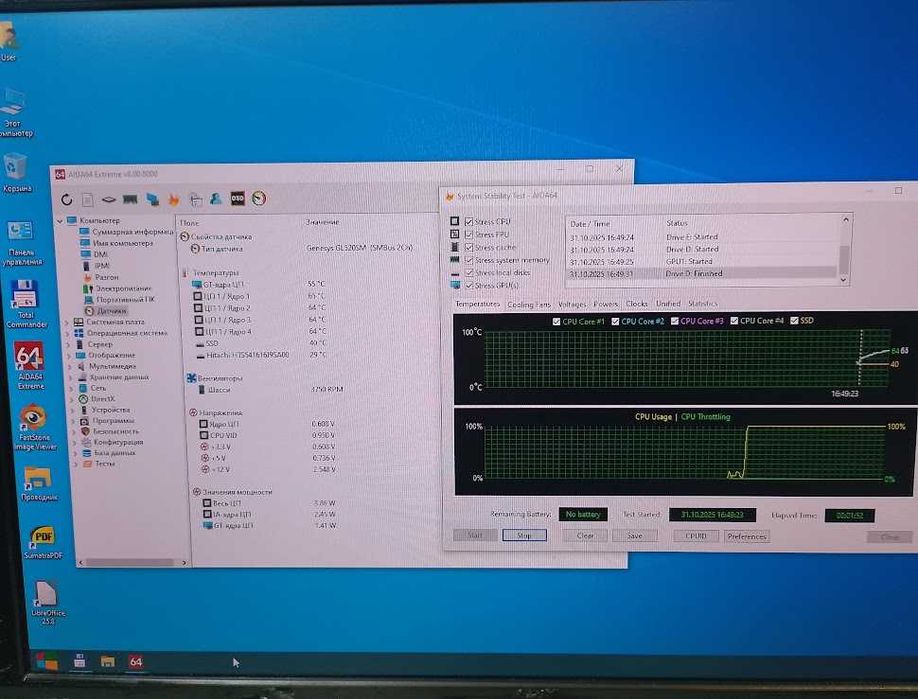
Task: Launch the stability test flame toolbar icon
Action: [x=174, y=200]
